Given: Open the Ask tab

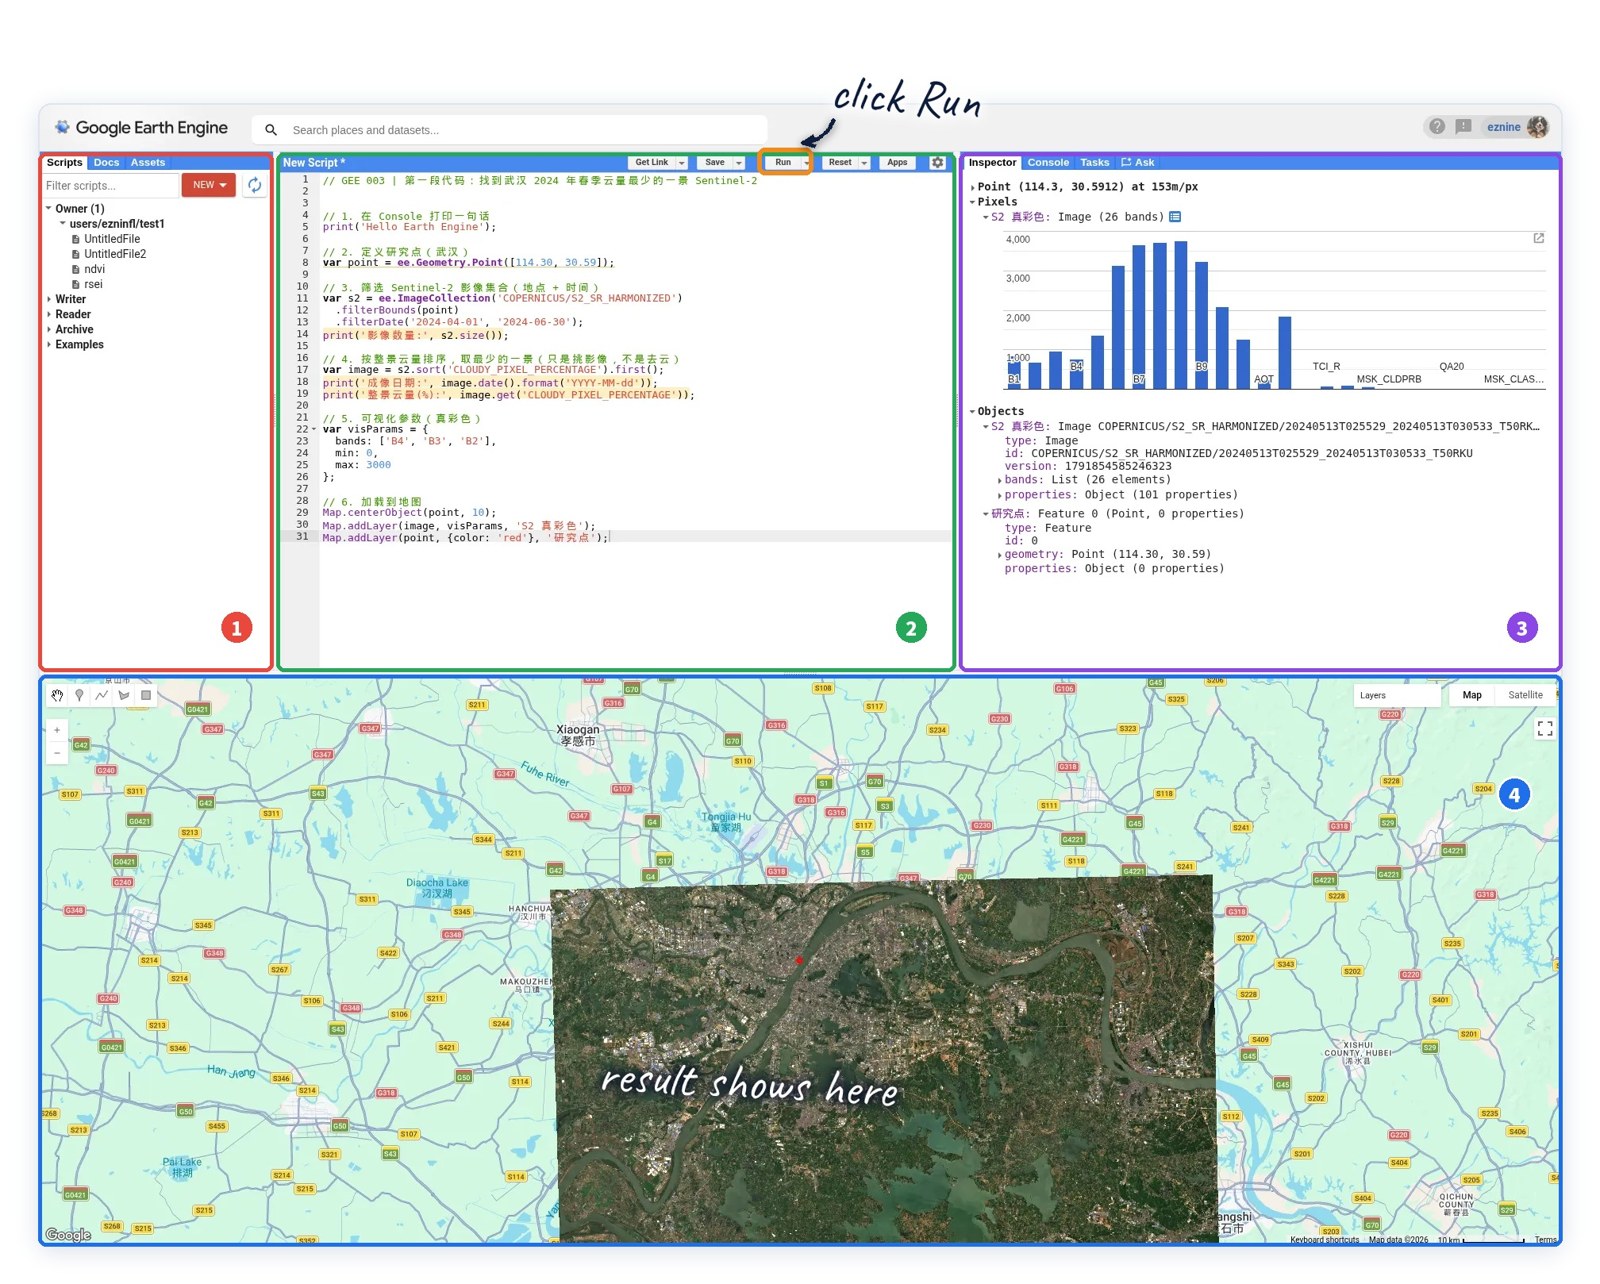Looking at the screenshot, I should [x=1138, y=162].
